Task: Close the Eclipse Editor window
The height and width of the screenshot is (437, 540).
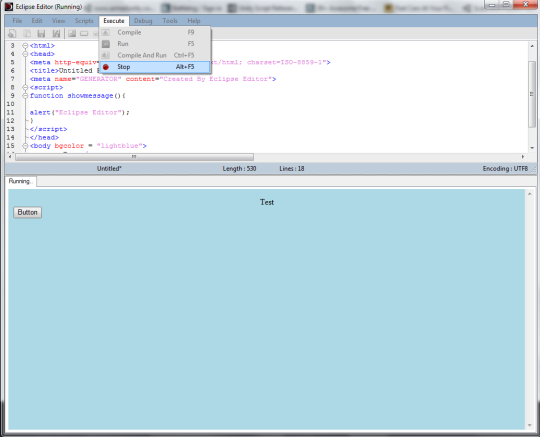Action: click(x=526, y=4)
